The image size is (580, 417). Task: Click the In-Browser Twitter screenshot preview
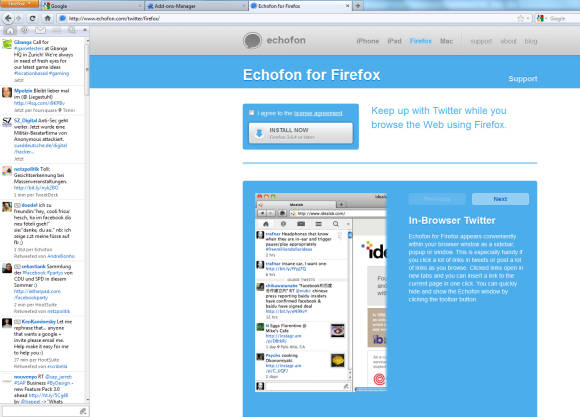[x=320, y=292]
